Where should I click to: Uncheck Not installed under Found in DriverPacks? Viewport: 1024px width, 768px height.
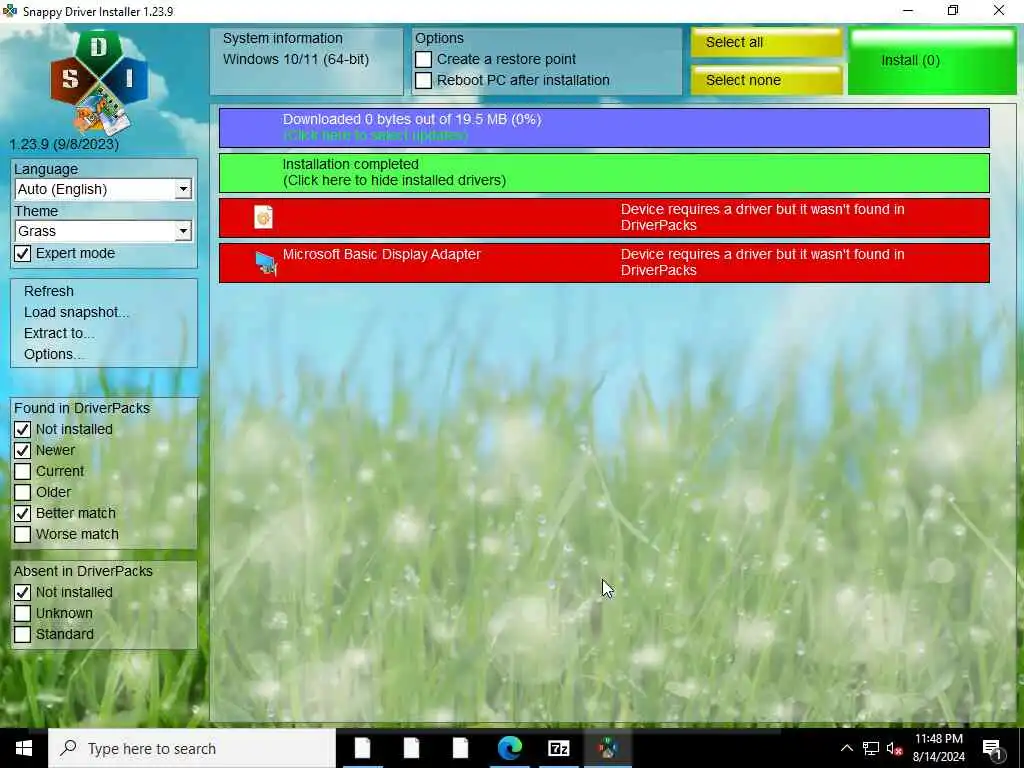22,429
